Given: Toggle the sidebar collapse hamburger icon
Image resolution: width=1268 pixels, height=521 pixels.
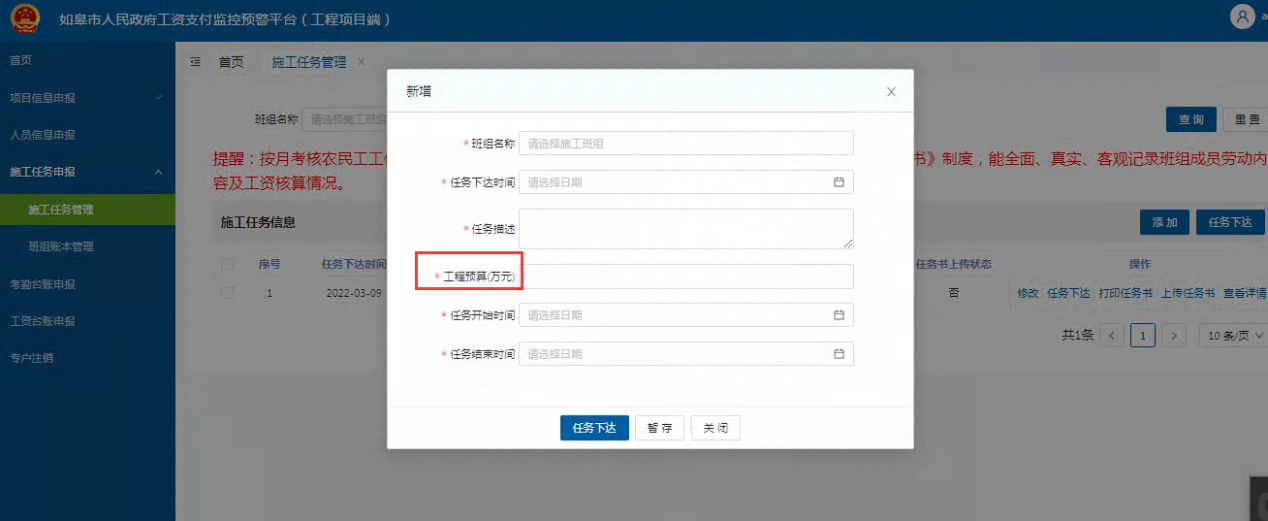Looking at the screenshot, I should (x=195, y=62).
